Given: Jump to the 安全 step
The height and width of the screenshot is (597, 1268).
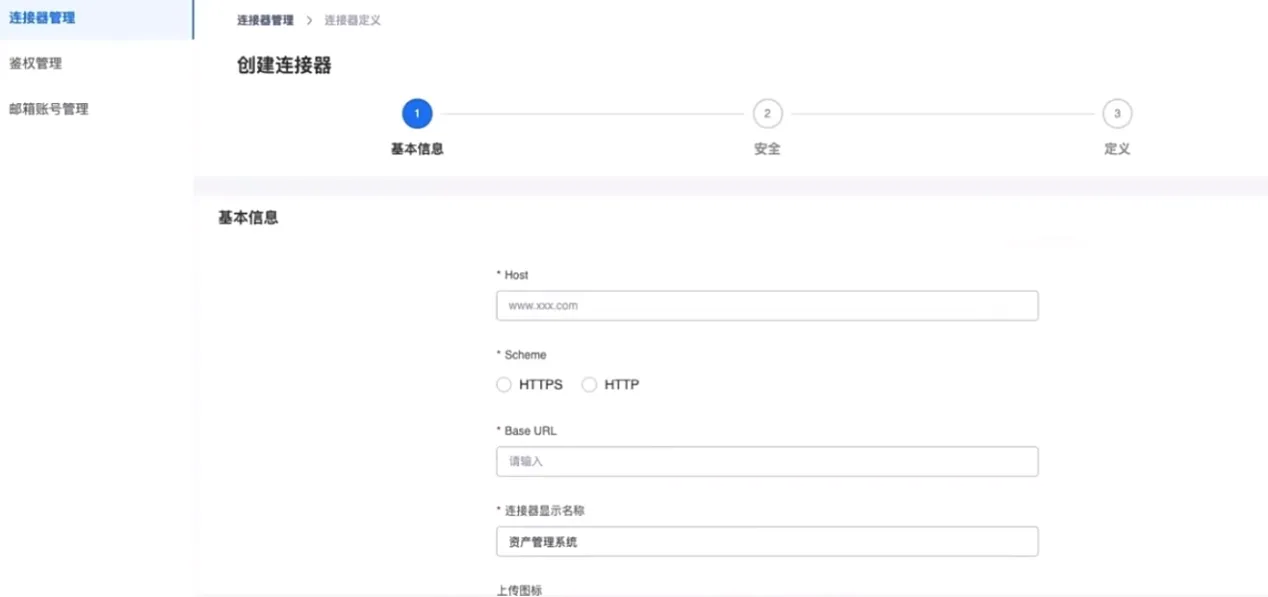Looking at the screenshot, I should tap(767, 147).
